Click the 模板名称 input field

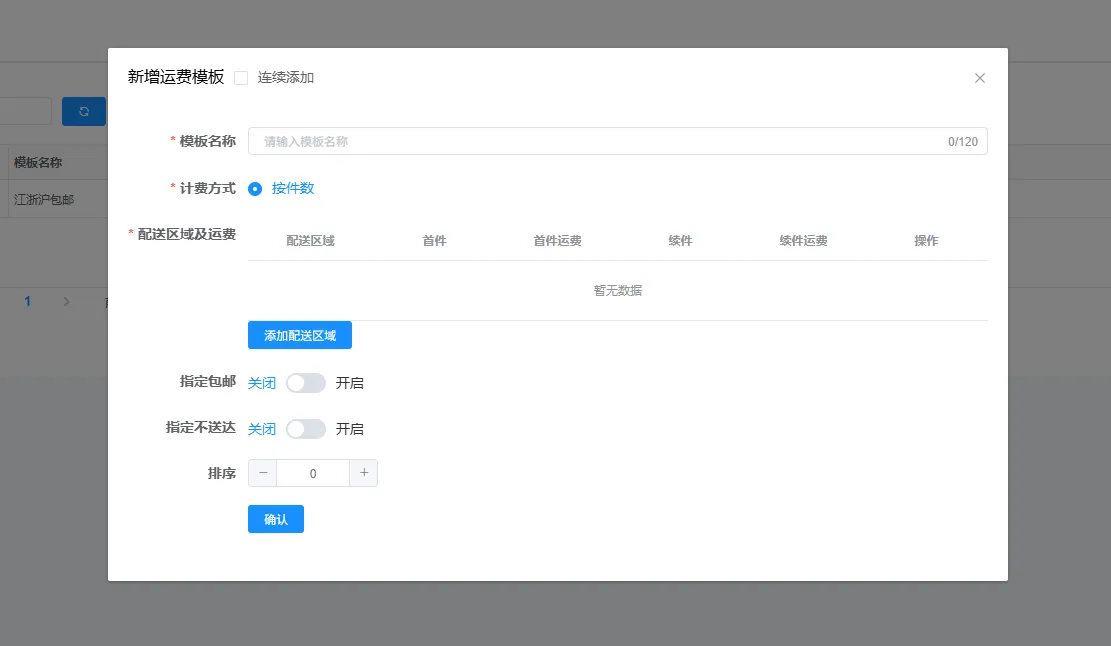[600, 141]
